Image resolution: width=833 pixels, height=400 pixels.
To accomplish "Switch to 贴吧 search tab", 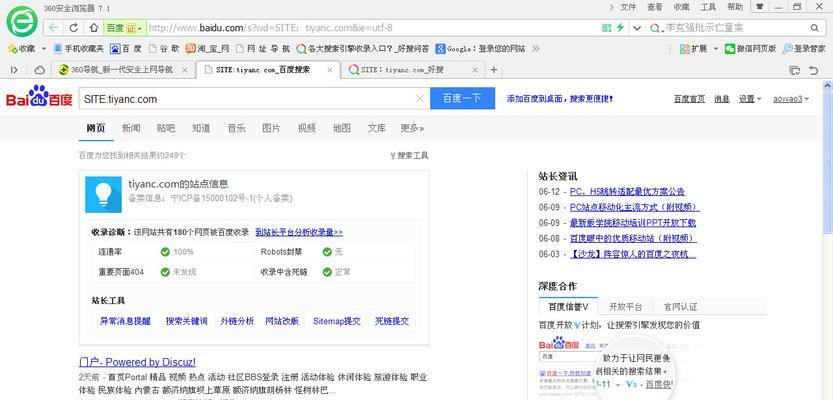I will coord(166,128).
